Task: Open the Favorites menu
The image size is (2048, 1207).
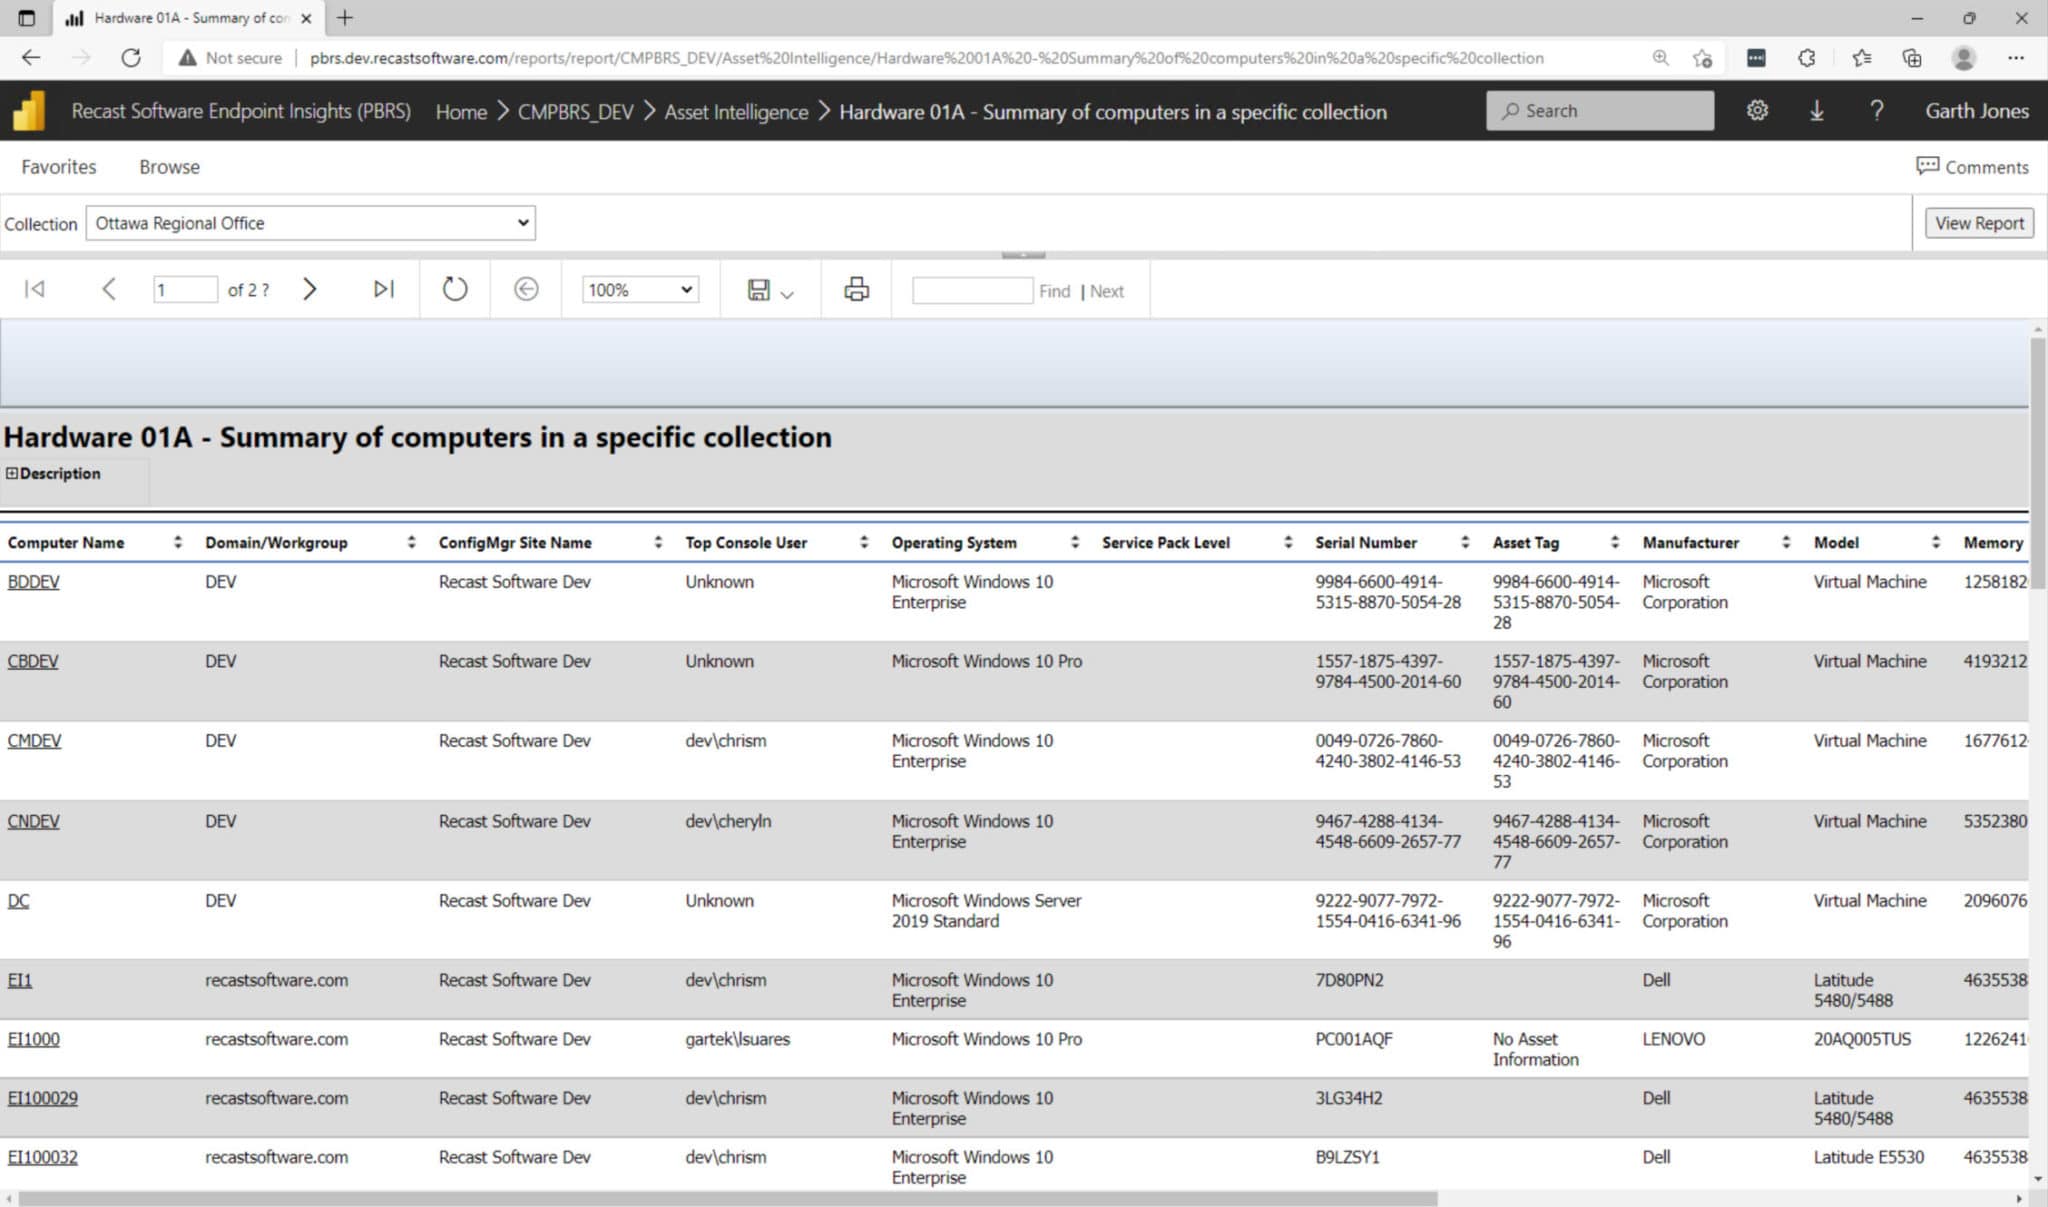Action: 57,166
